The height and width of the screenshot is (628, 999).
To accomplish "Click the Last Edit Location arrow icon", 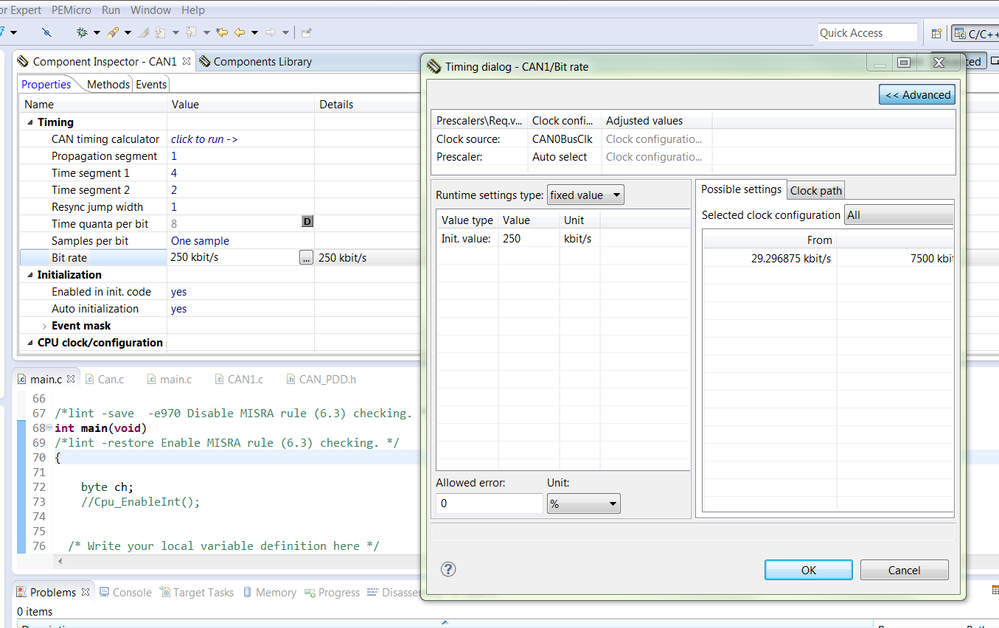I will pos(222,32).
